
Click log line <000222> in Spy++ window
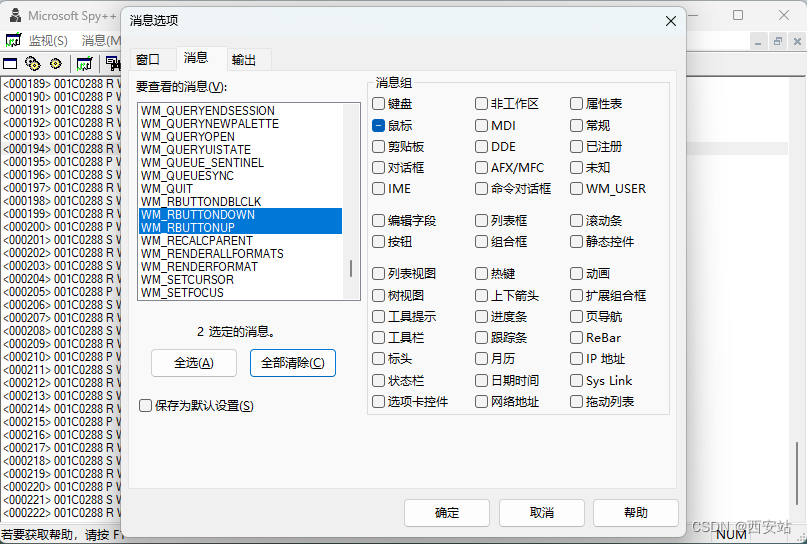[x=62, y=513]
